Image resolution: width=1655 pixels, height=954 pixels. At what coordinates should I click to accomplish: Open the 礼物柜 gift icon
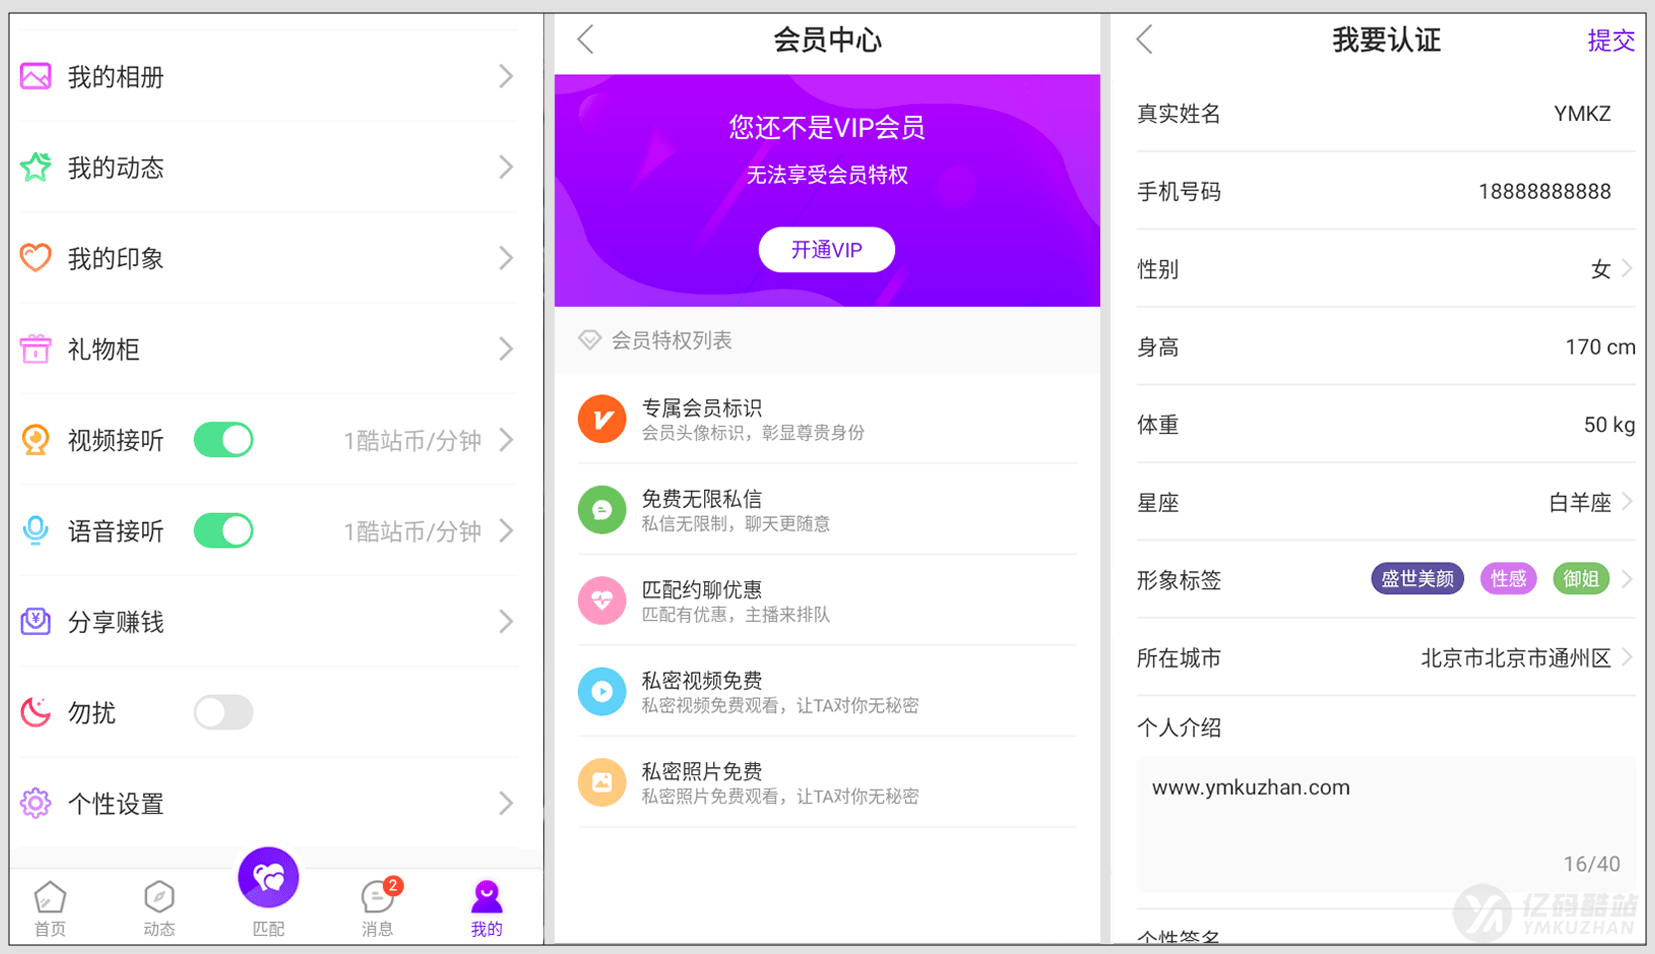pos(35,349)
